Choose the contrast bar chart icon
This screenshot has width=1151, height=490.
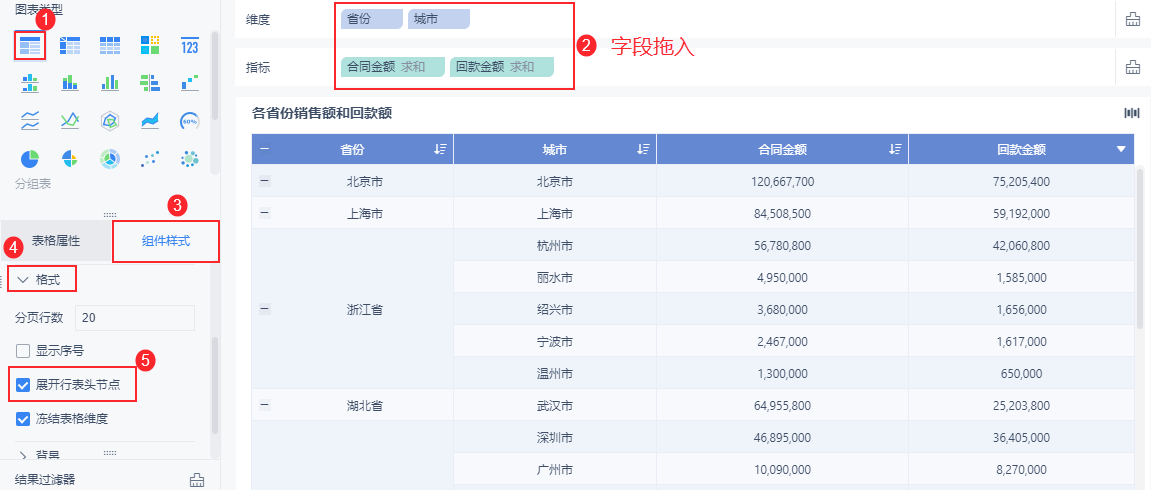pyautogui.click(x=150, y=82)
